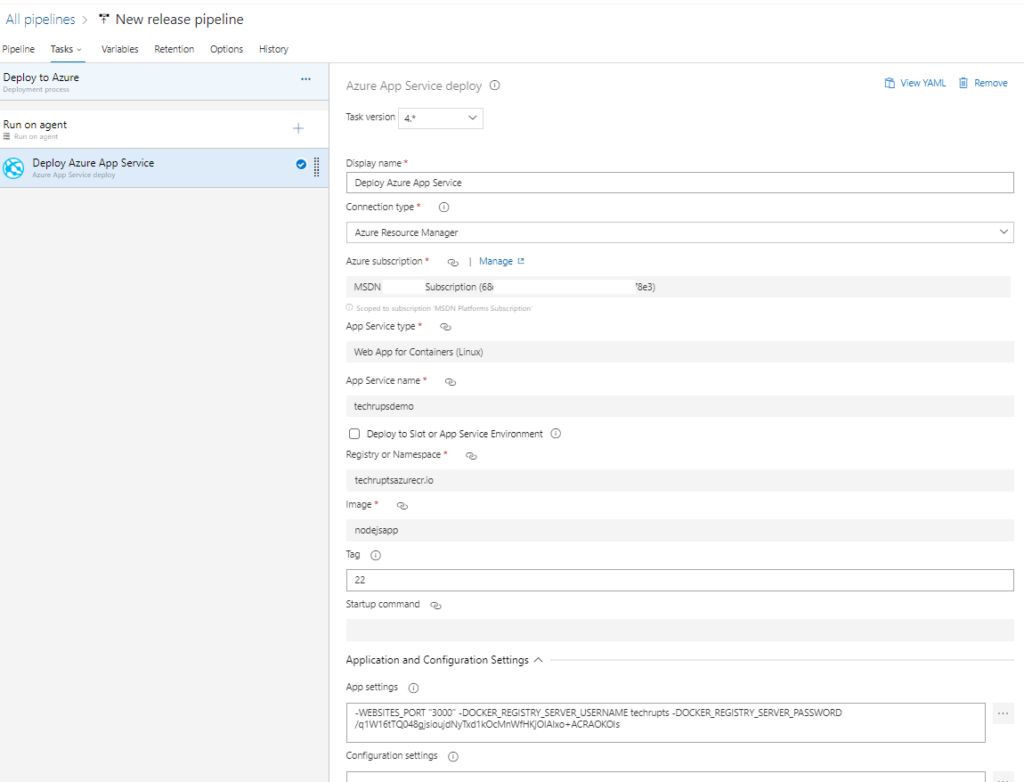Click the info icon beside Connection type
Viewport: 1024px width, 782px height.
[x=443, y=207]
